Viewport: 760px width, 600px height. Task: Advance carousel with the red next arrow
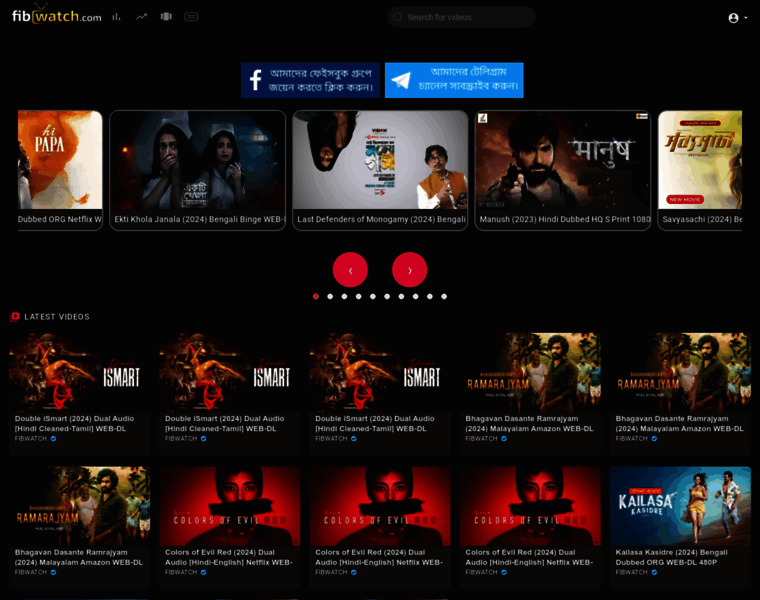click(410, 270)
